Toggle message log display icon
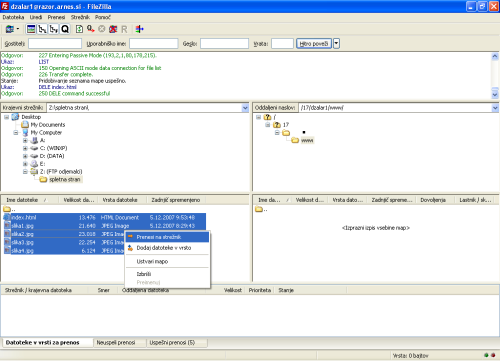The height and width of the screenshot is (361, 500). [31, 29]
